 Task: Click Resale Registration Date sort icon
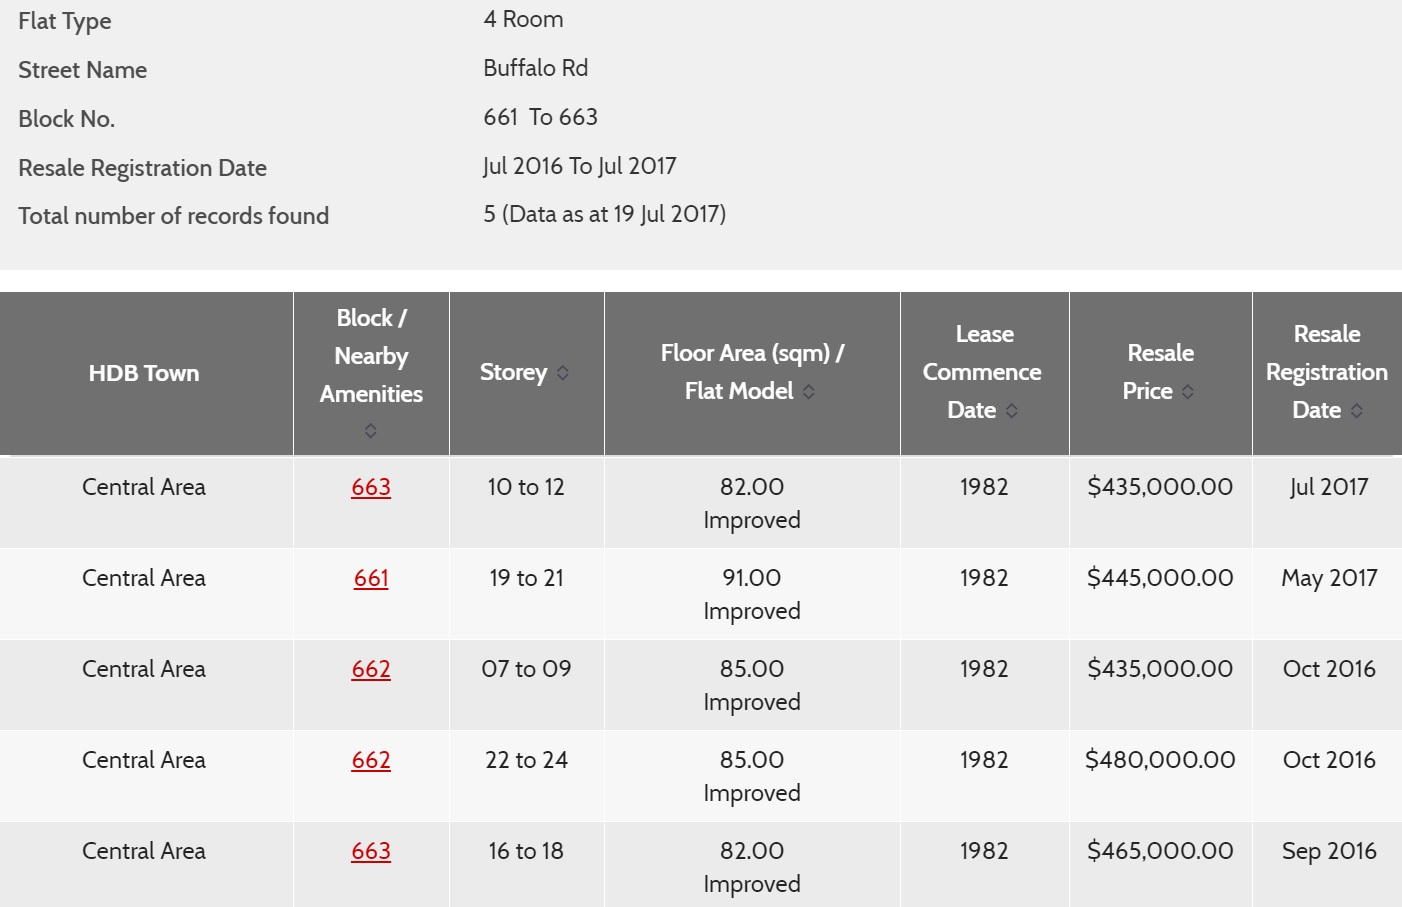(1357, 411)
